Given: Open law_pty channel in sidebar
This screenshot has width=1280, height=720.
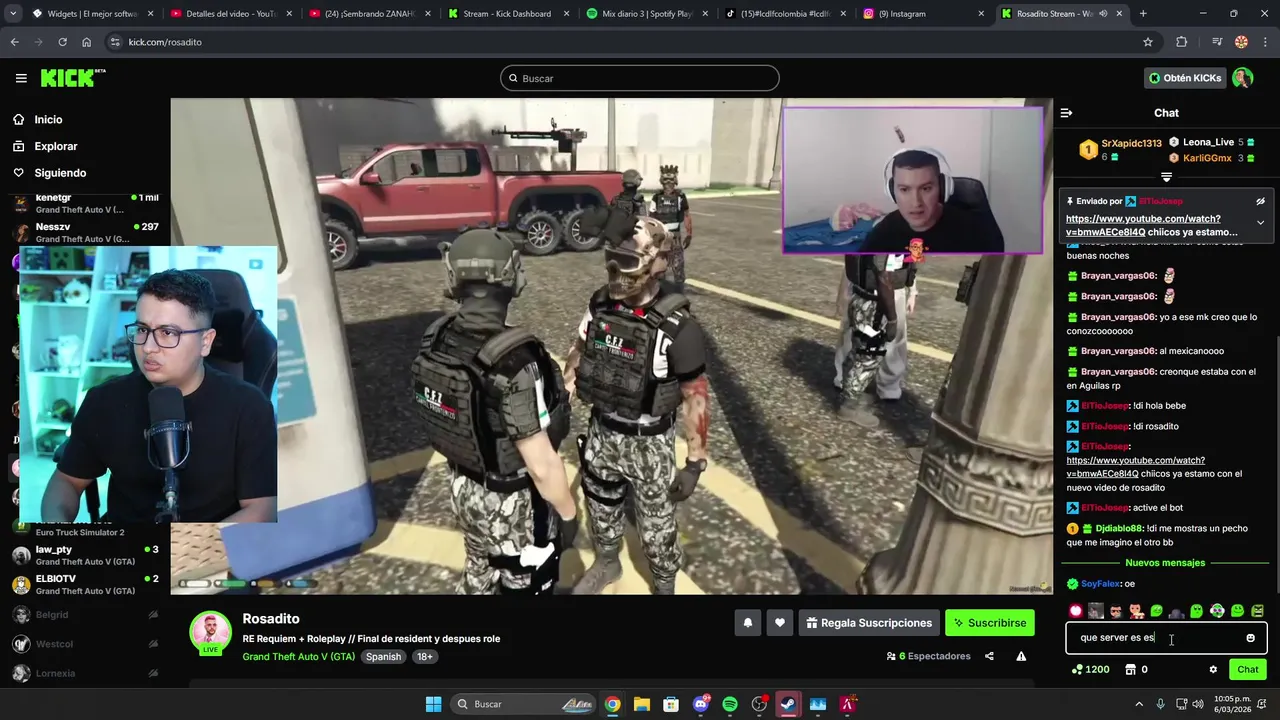Looking at the screenshot, I should [x=85, y=555].
